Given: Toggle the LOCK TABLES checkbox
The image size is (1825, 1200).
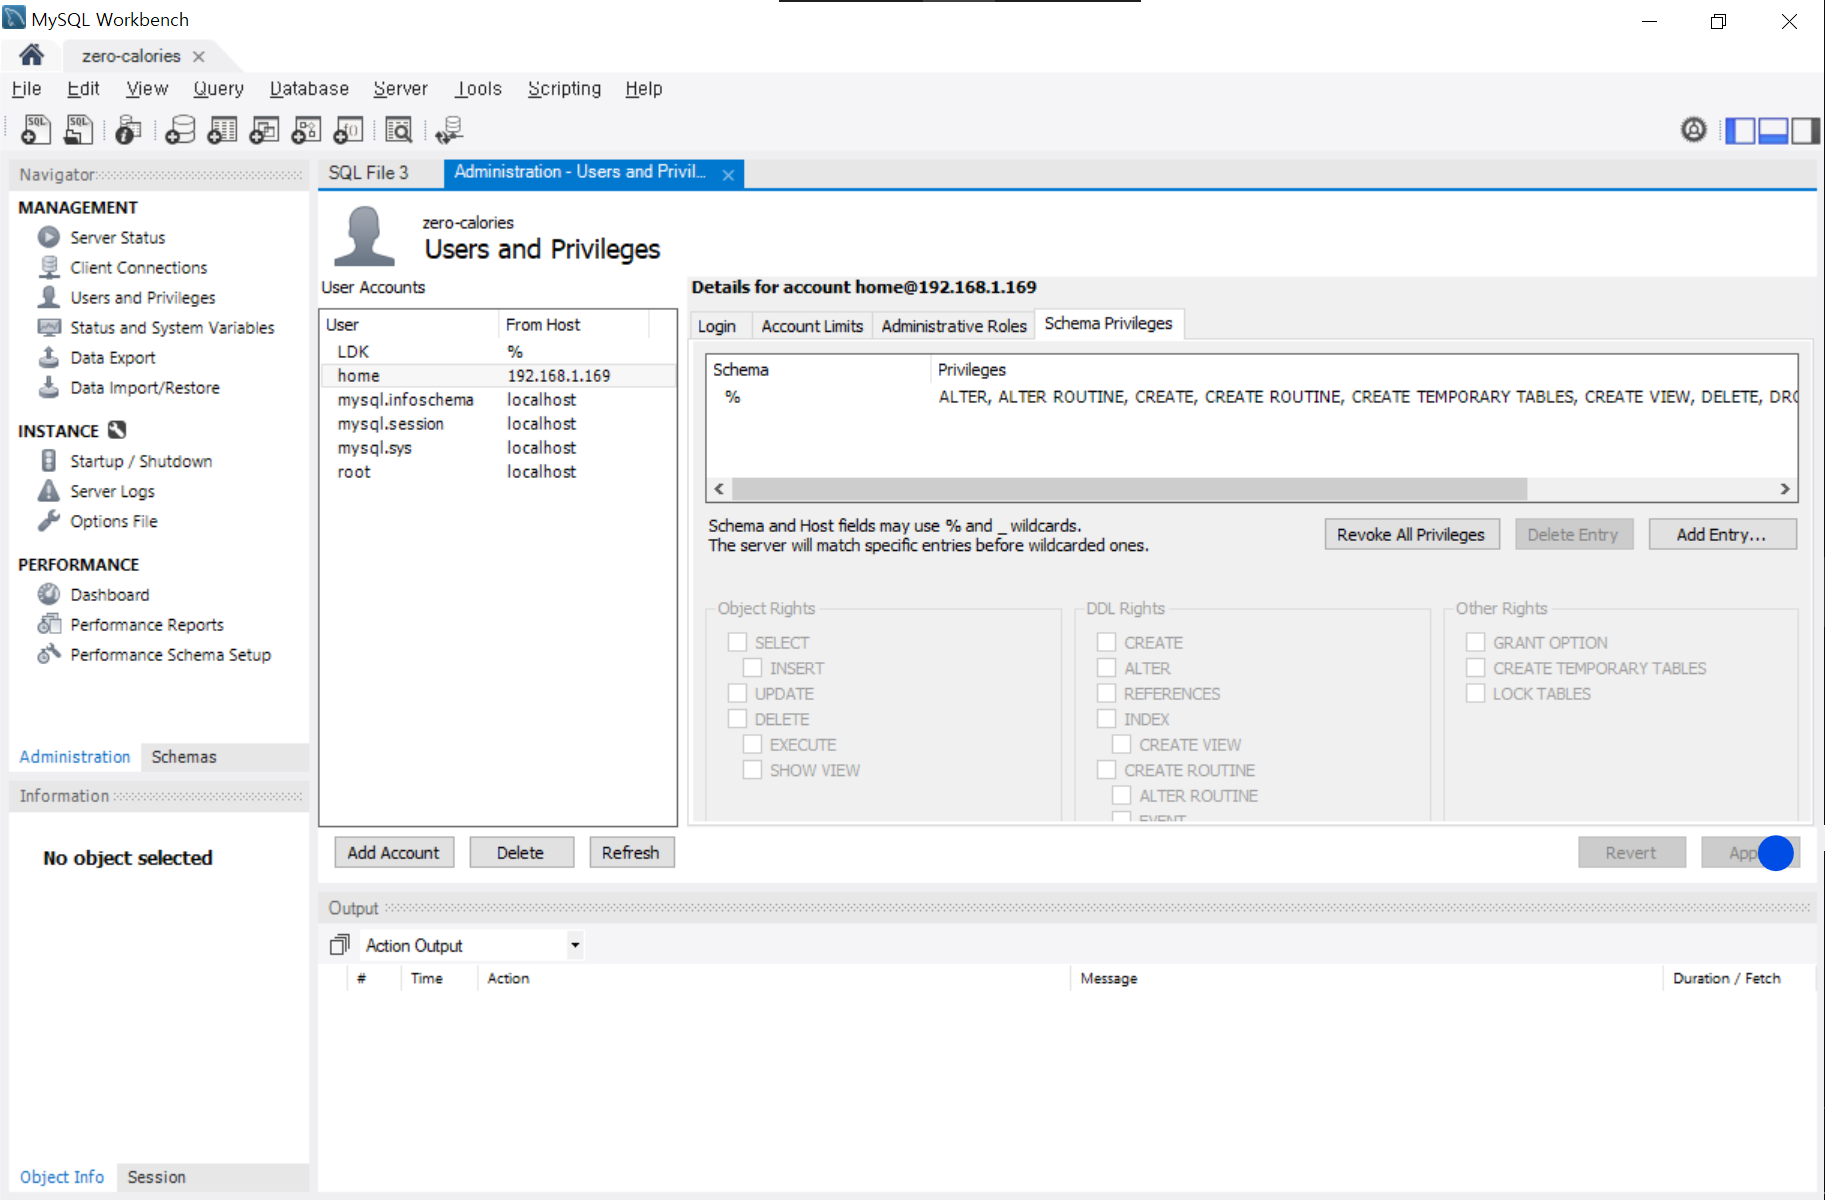Looking at the screenshot, I should pos(1476,693).
